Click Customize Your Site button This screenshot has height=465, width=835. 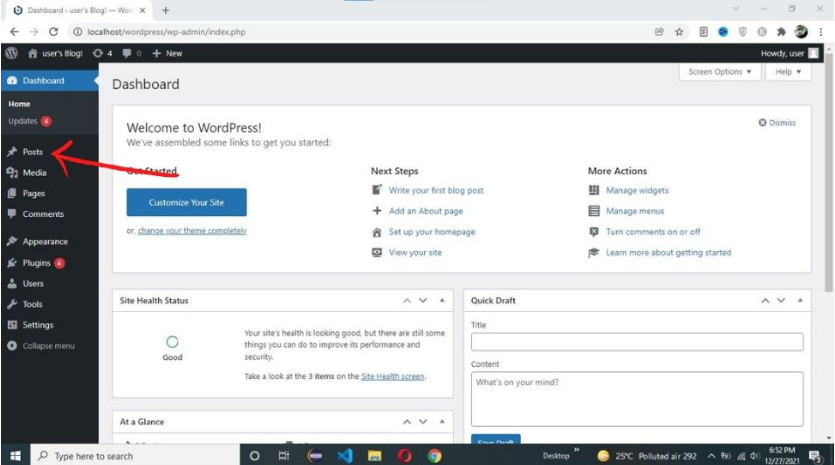click(x=186, y=202)
